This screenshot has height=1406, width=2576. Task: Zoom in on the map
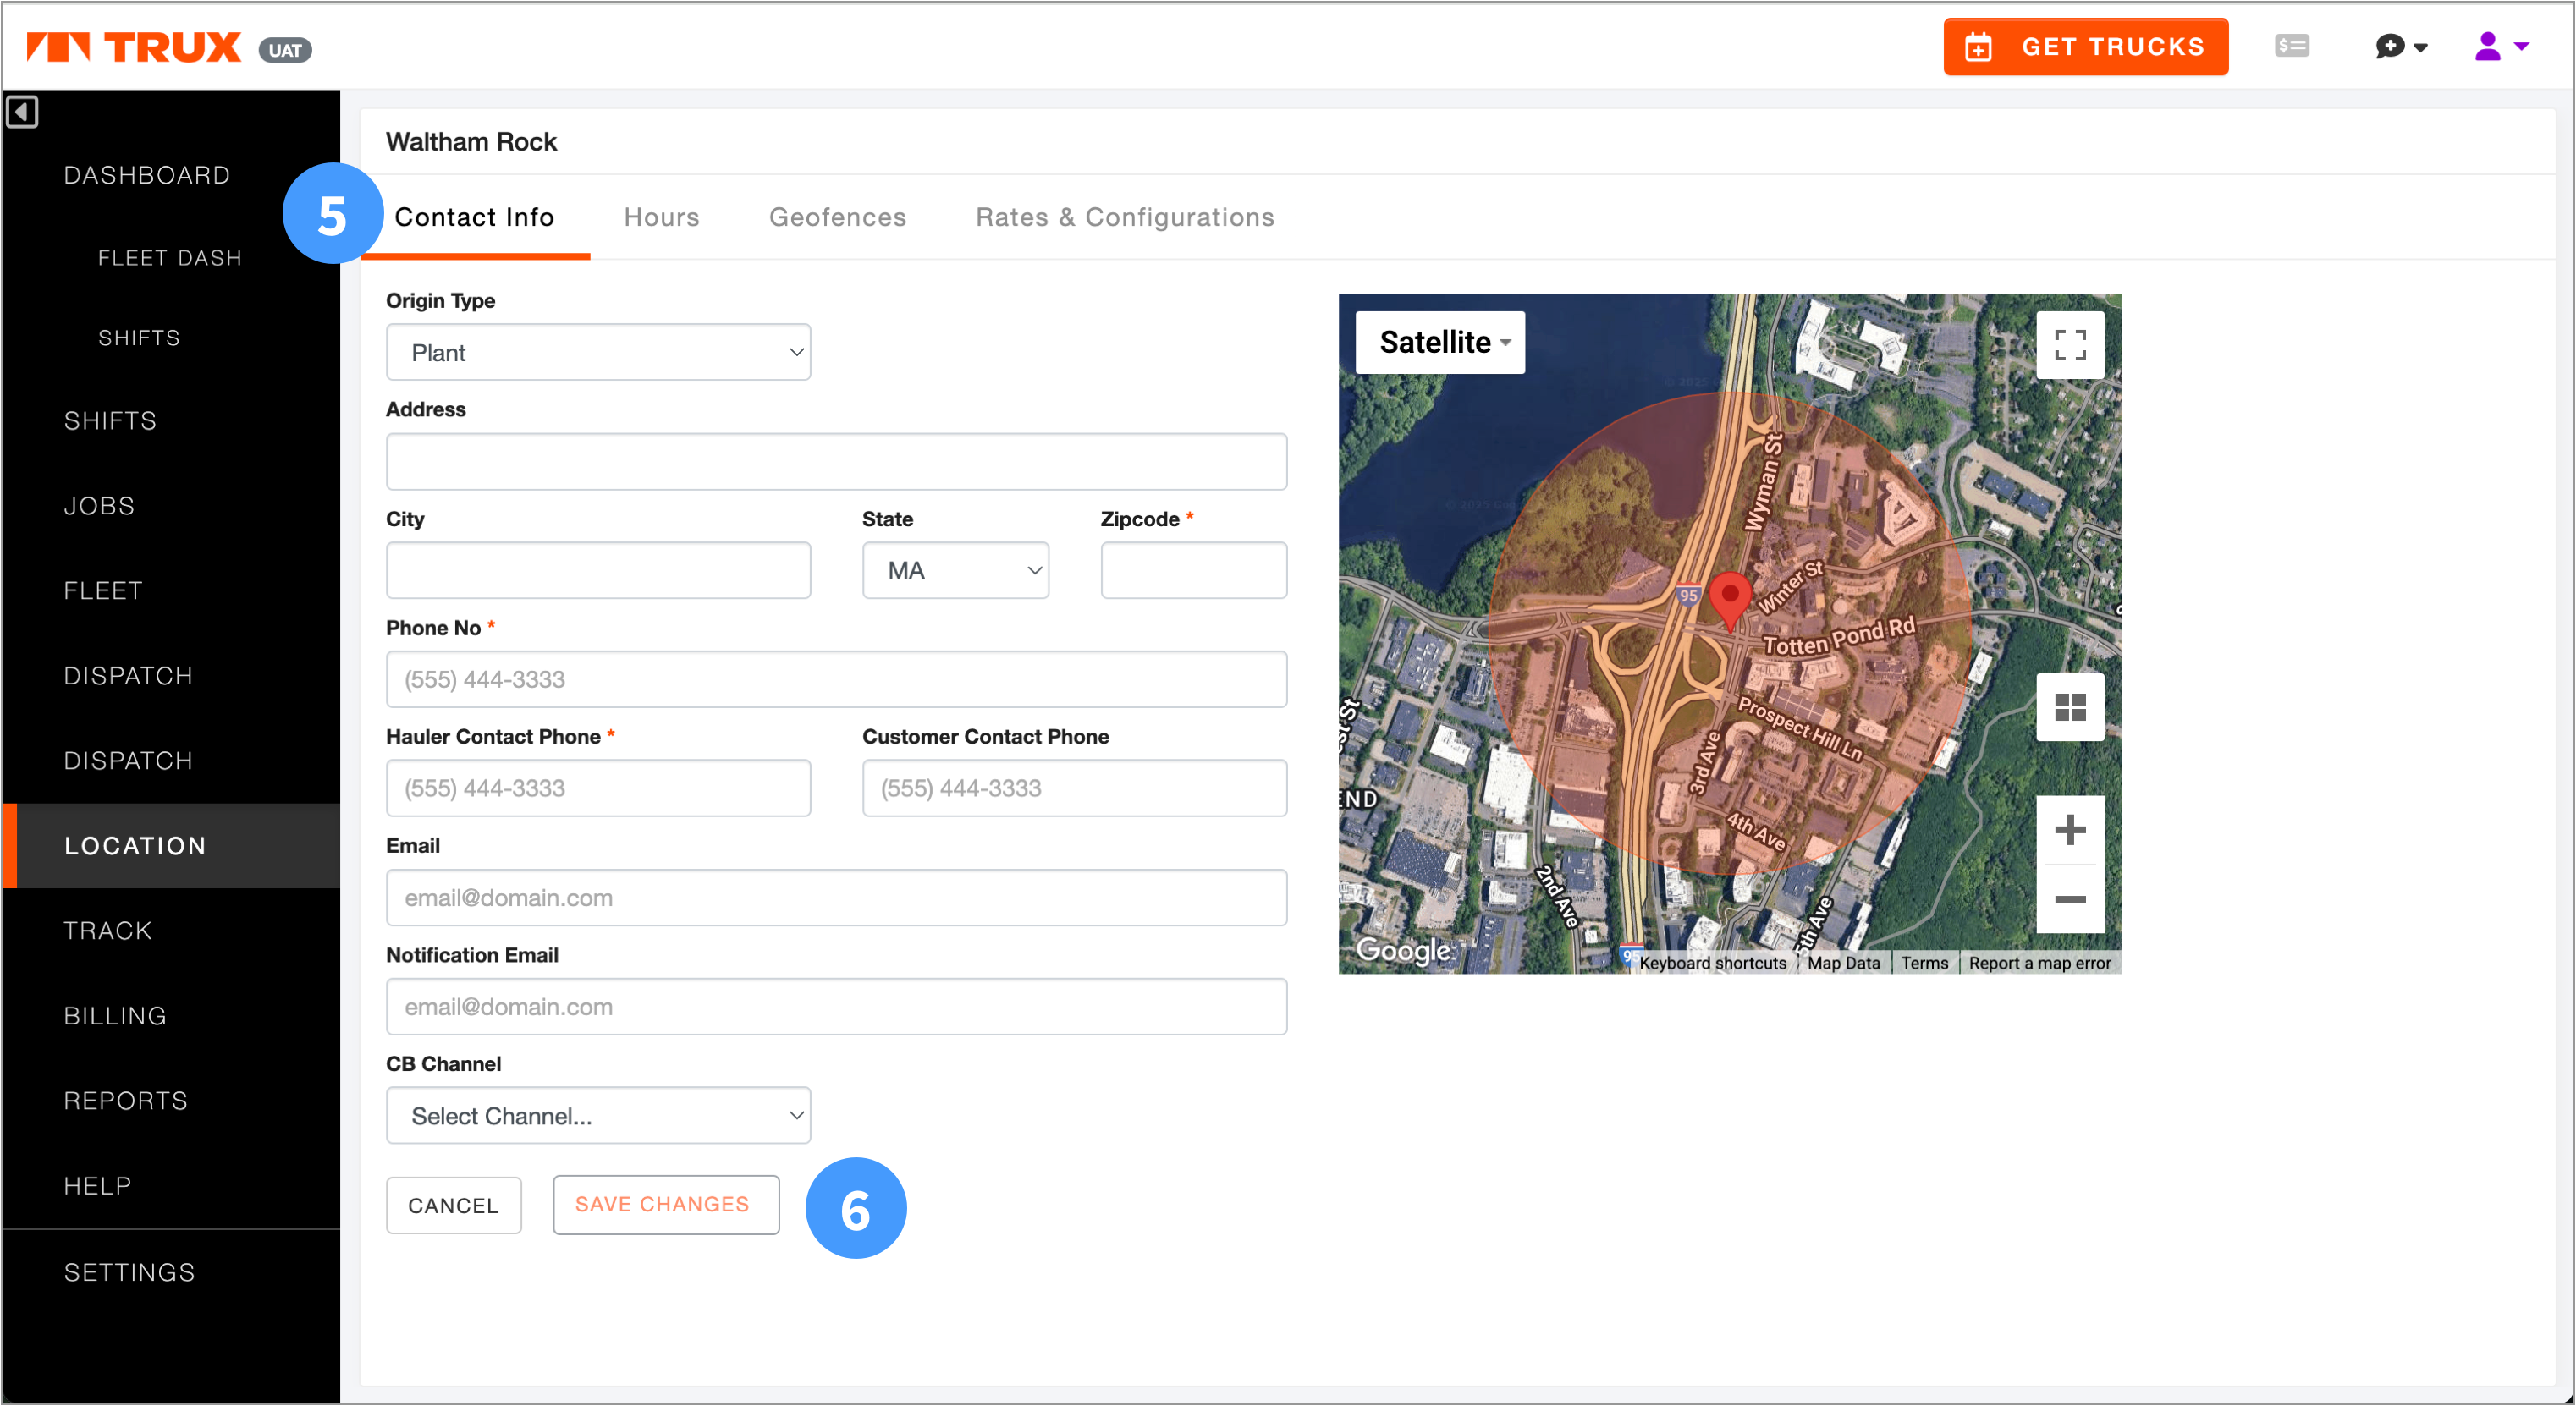pos(2070,830)
